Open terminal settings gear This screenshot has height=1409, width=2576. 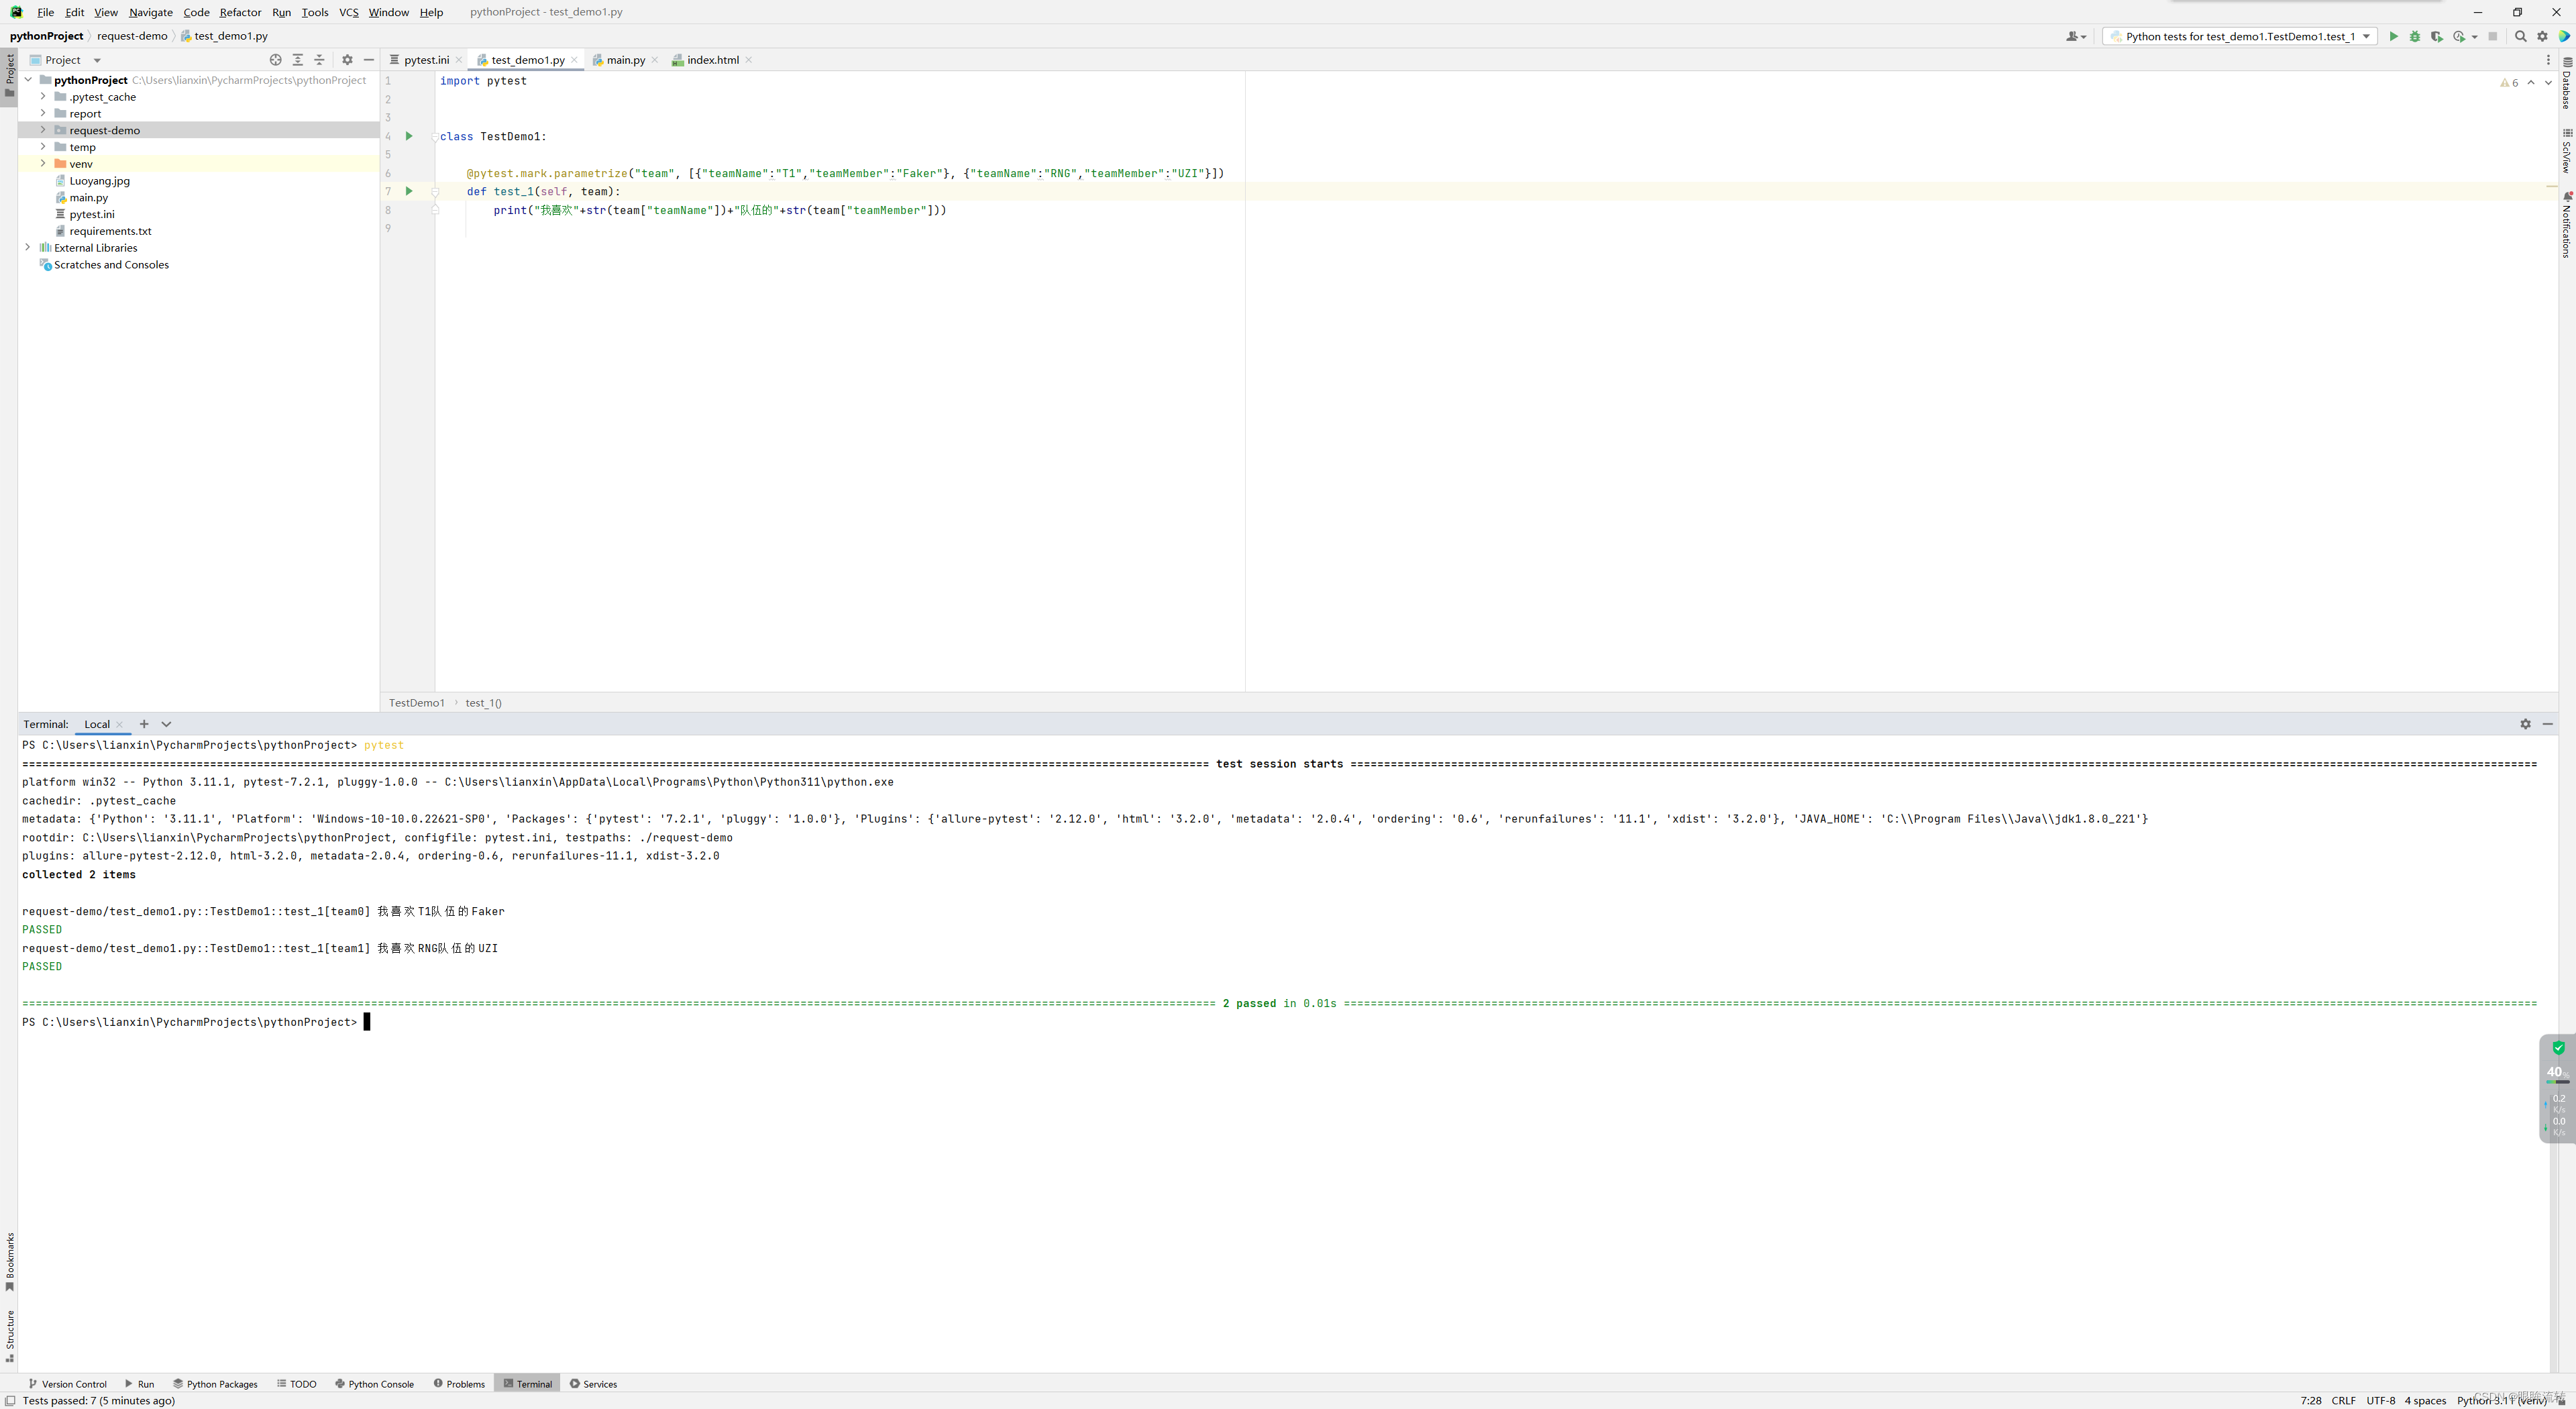pos(2525,724)
